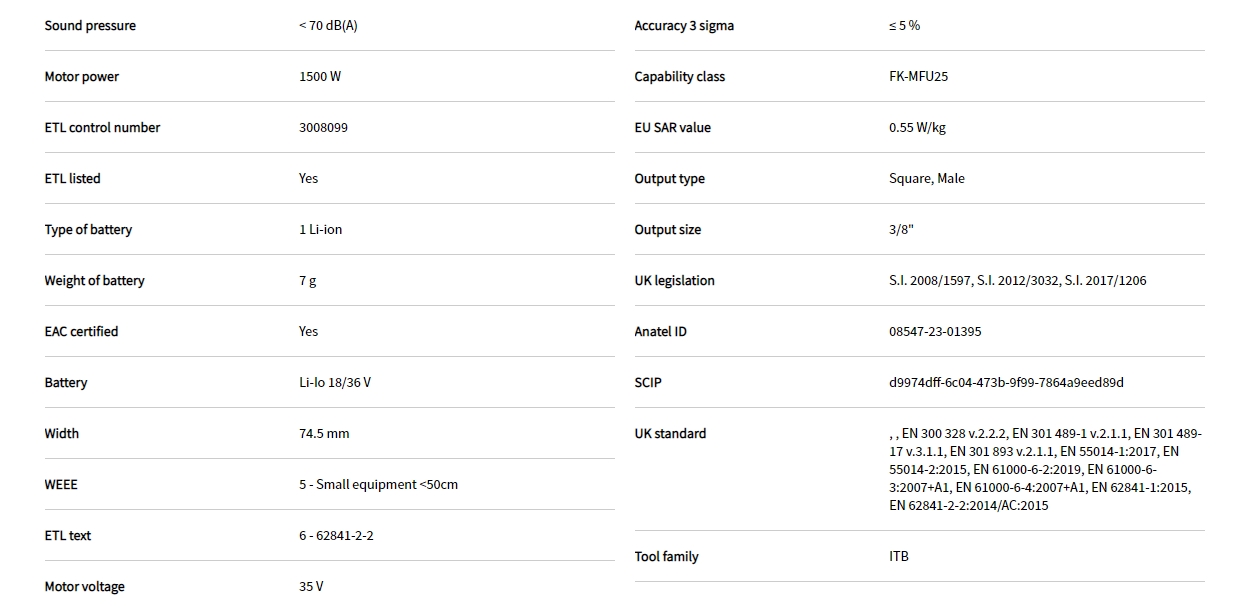
Task: Select the EU SAR value 0.55 W/kg
Action: coord(917,128)
